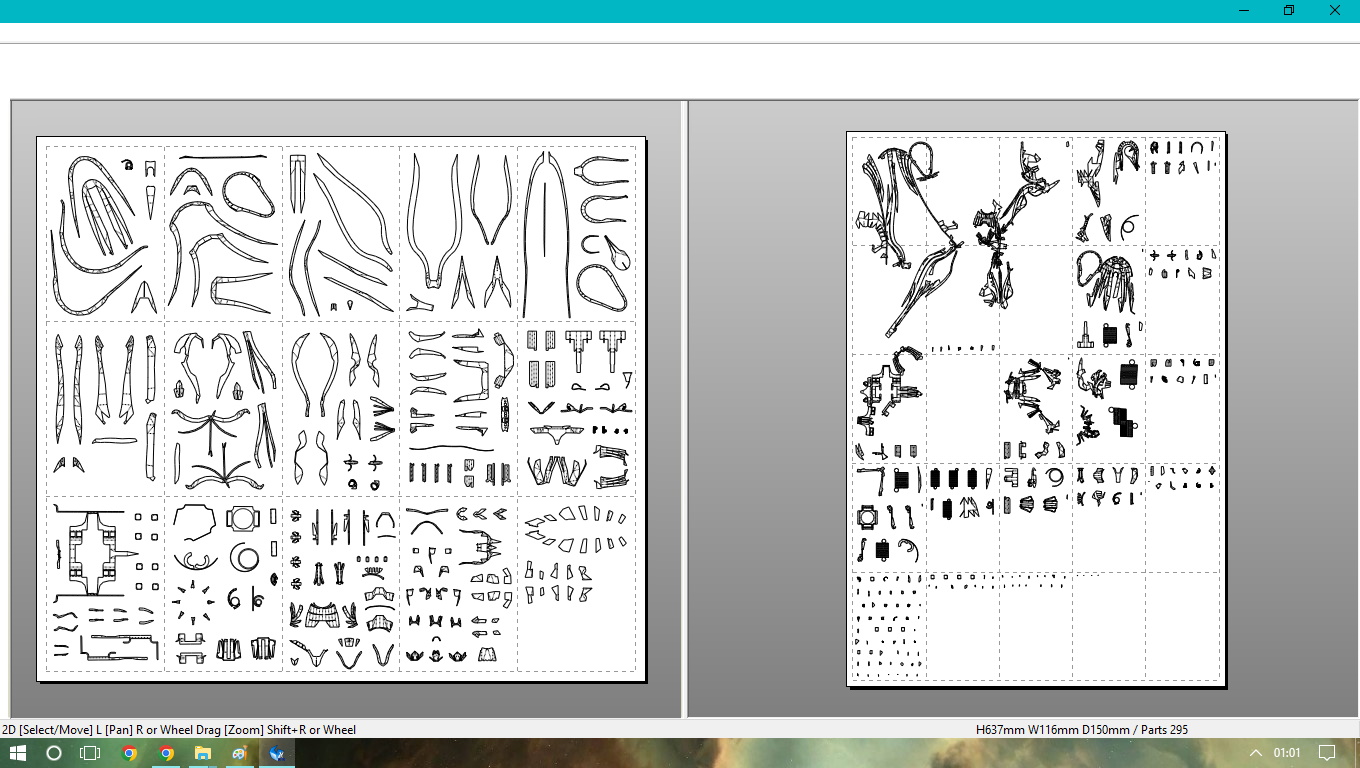Image resolution: width=1360 pixels, height=768 pixels.
Task: Open File Explorer from the taskbar
Action: 203,753
